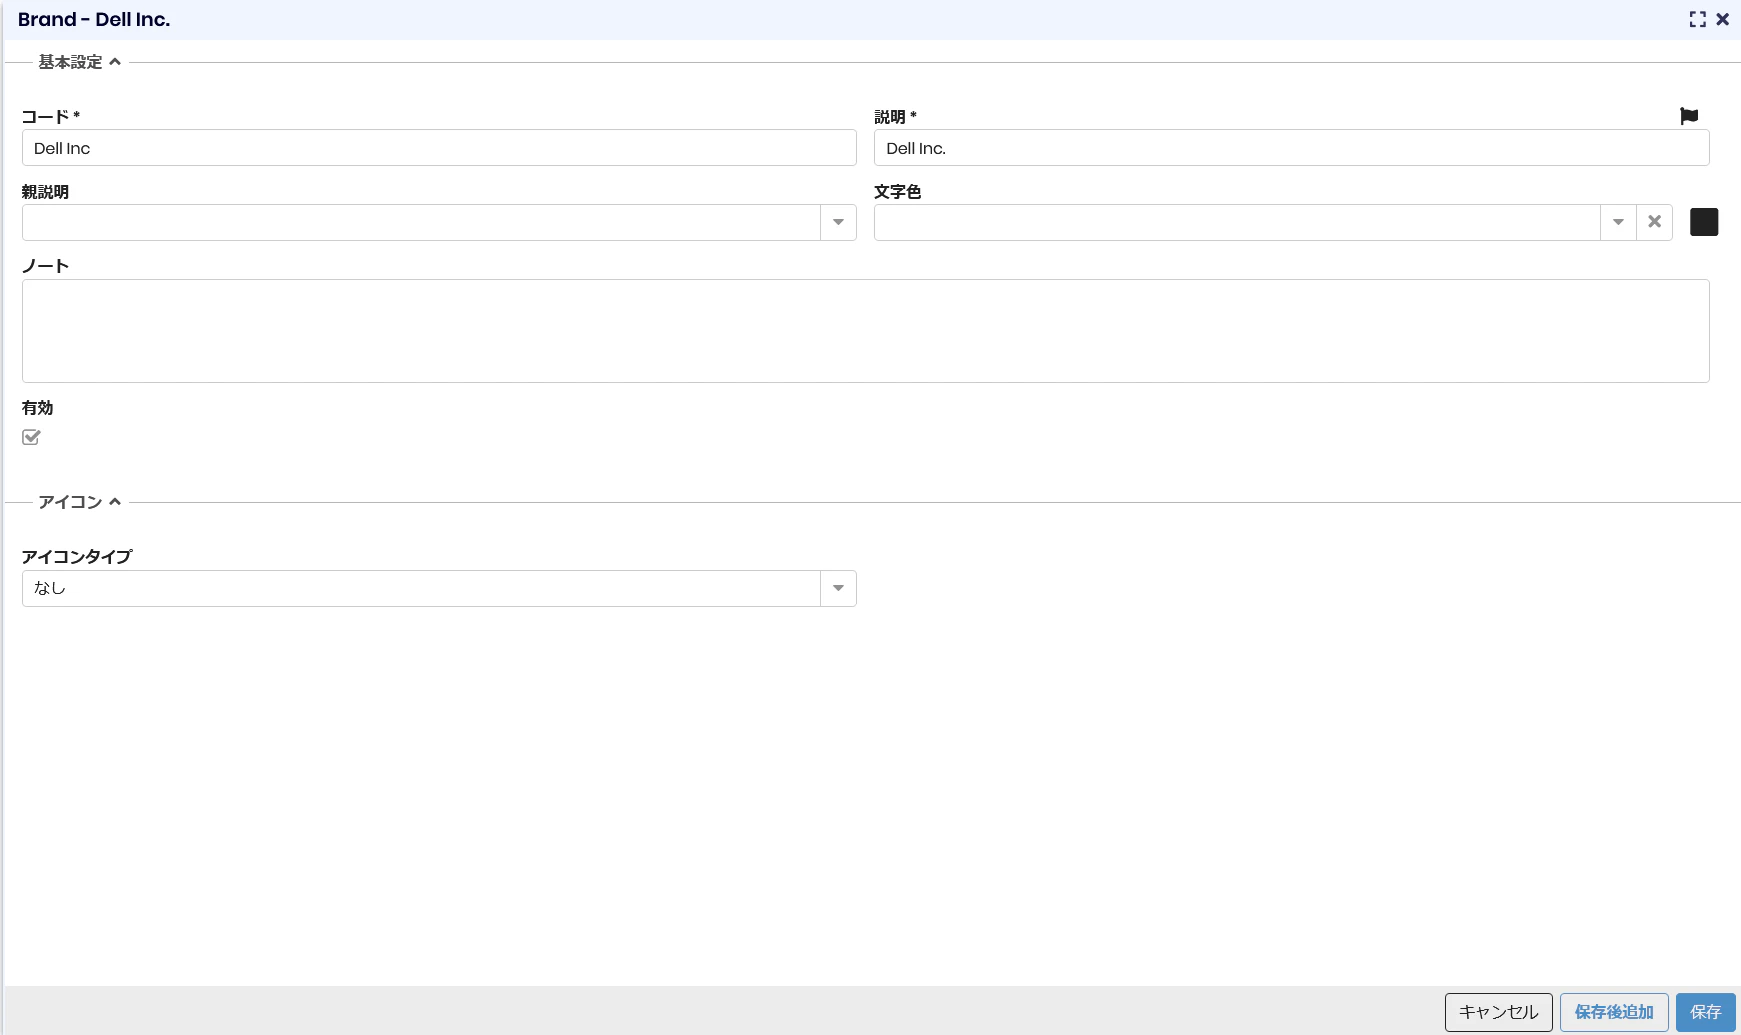Maximize the Brand dialog to fullscreen
Image resolution: width=1741 pixels, height=1035 pixels.
[x=1698, y=19]
